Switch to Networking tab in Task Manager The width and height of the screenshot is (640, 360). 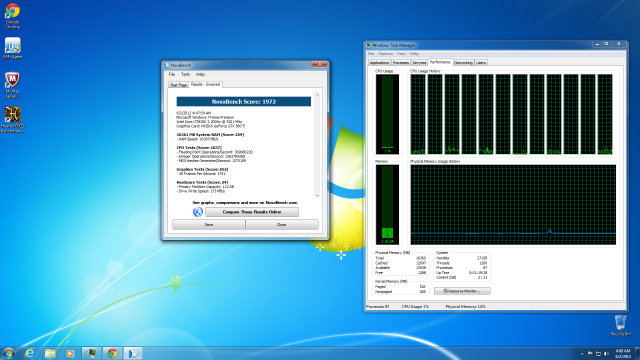463,63
